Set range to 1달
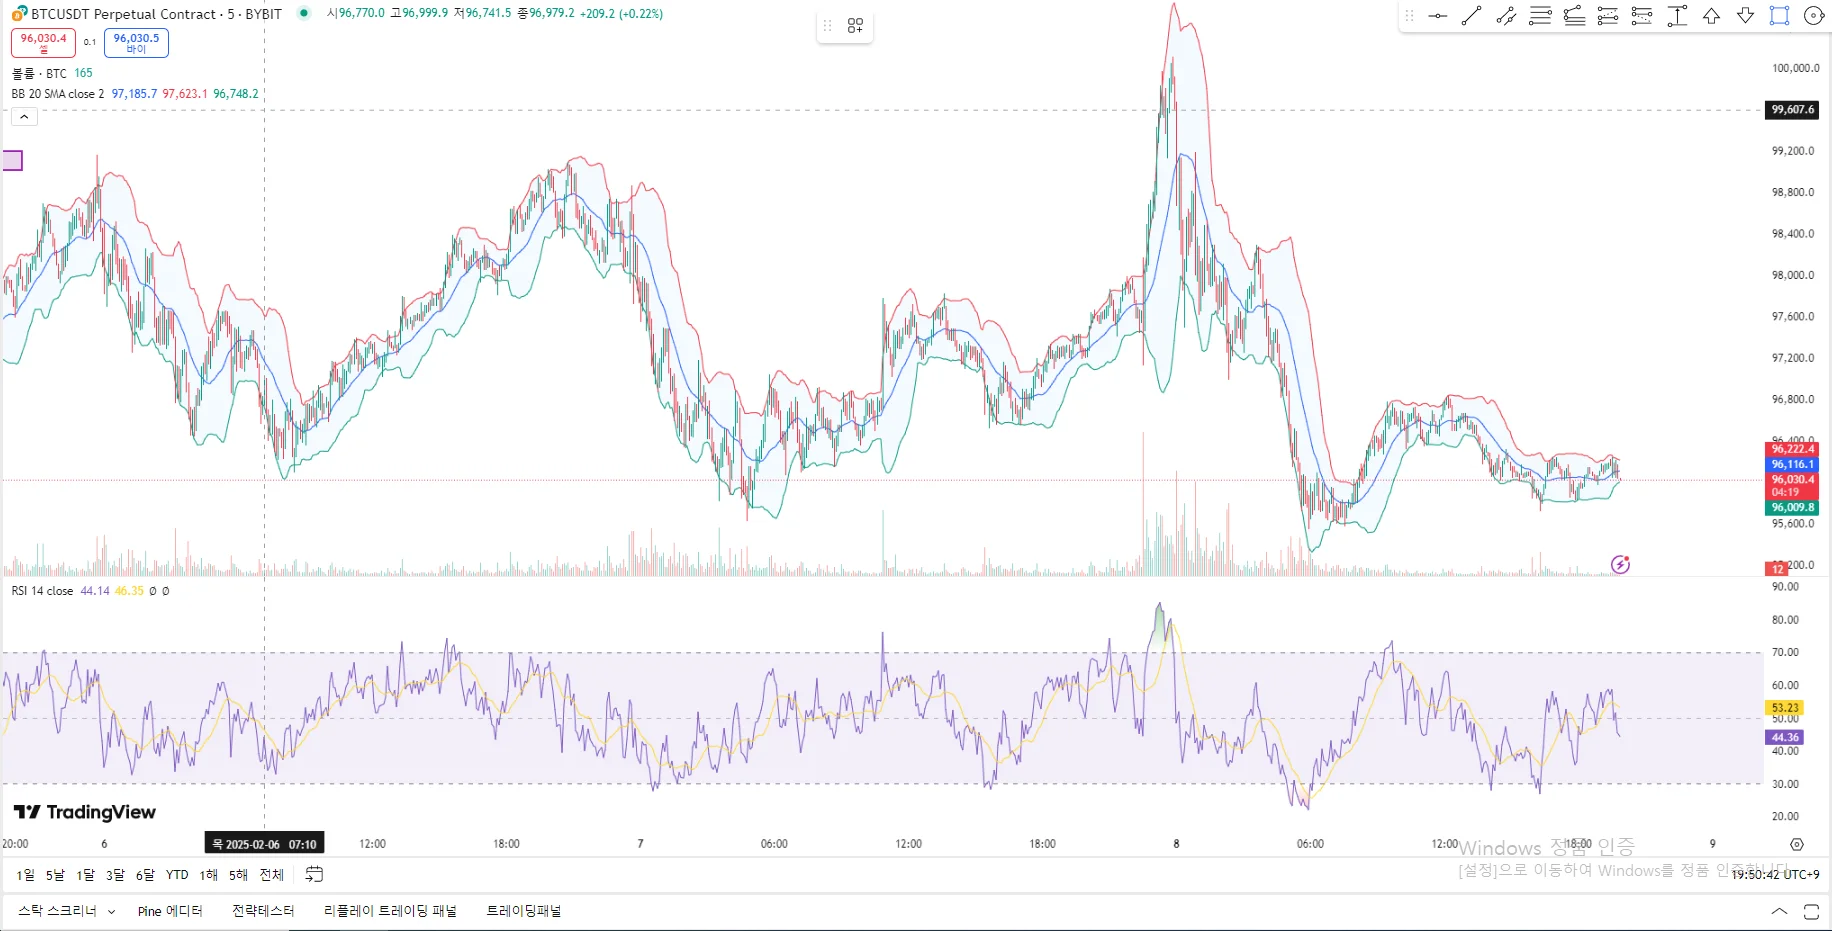This screenshot has width=1832, height=931. click(x=85, y=875)
